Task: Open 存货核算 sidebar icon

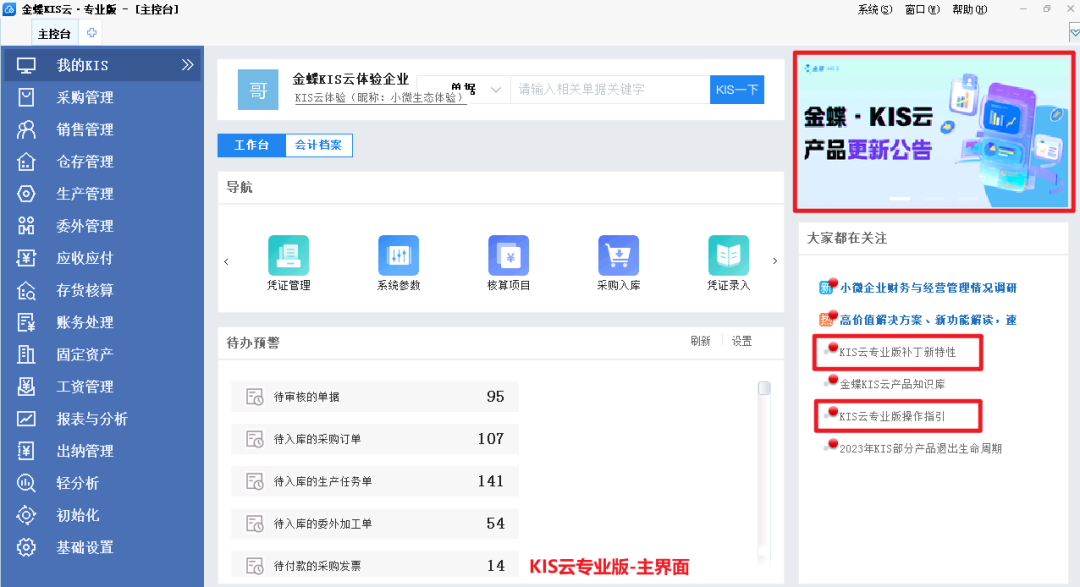Action: tap(26, 290)
